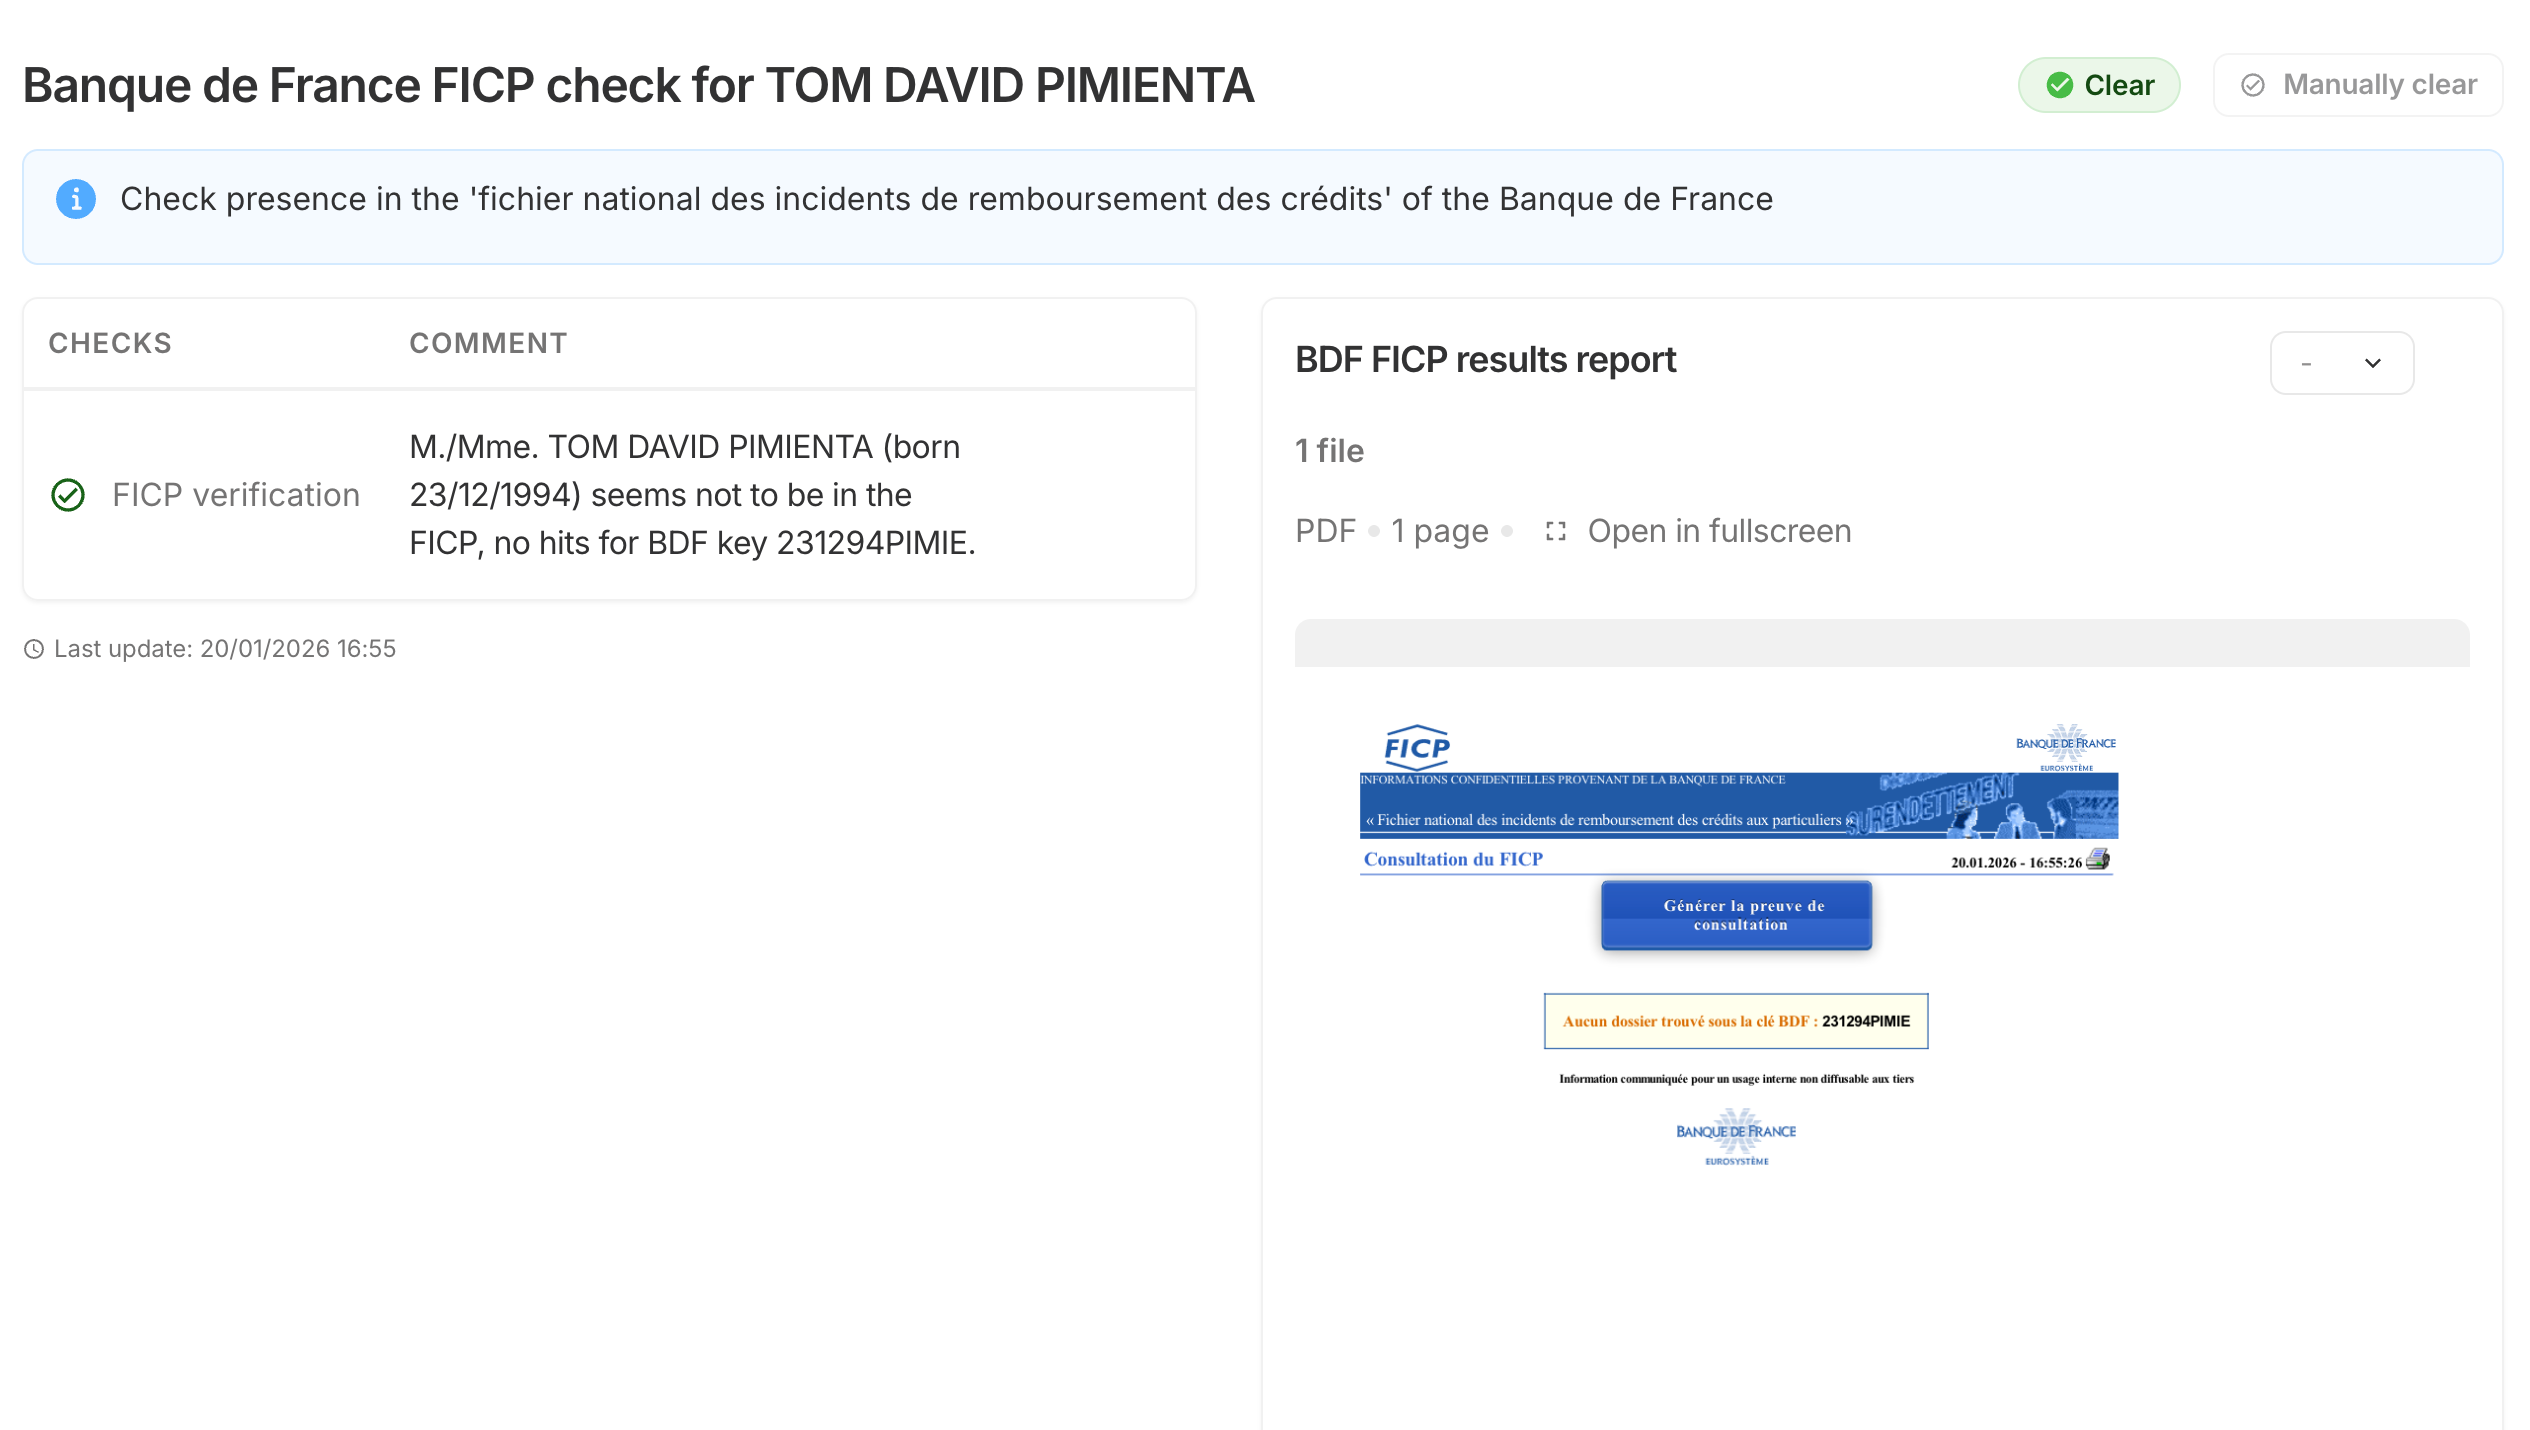Click the CHECKS column header
The height and width of the screenshot is (1430, 2530).
110,343
